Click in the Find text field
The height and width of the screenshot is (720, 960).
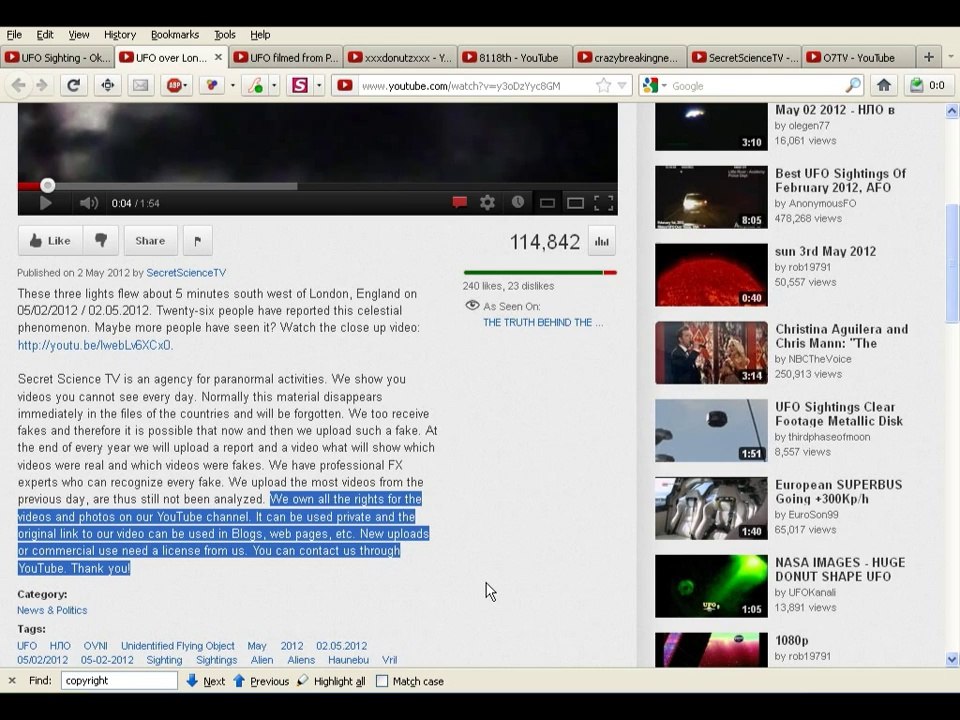point(119,681)
